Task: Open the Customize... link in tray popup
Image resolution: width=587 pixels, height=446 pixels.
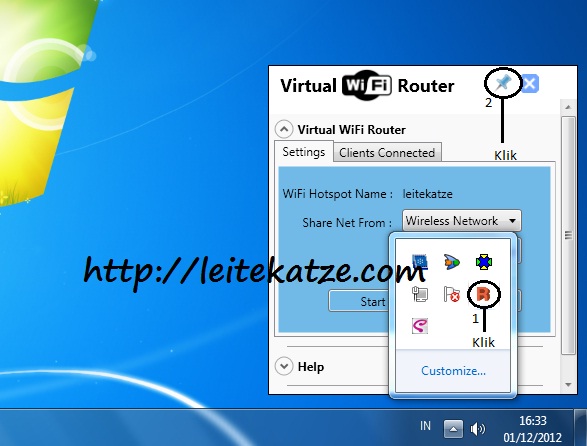Action: coord(453,371)
